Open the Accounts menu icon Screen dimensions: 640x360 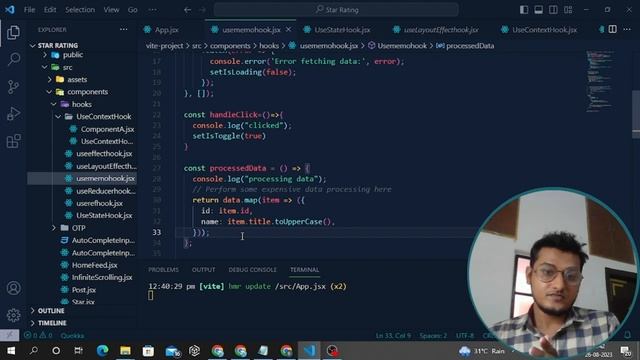click(x=13, y=288)
